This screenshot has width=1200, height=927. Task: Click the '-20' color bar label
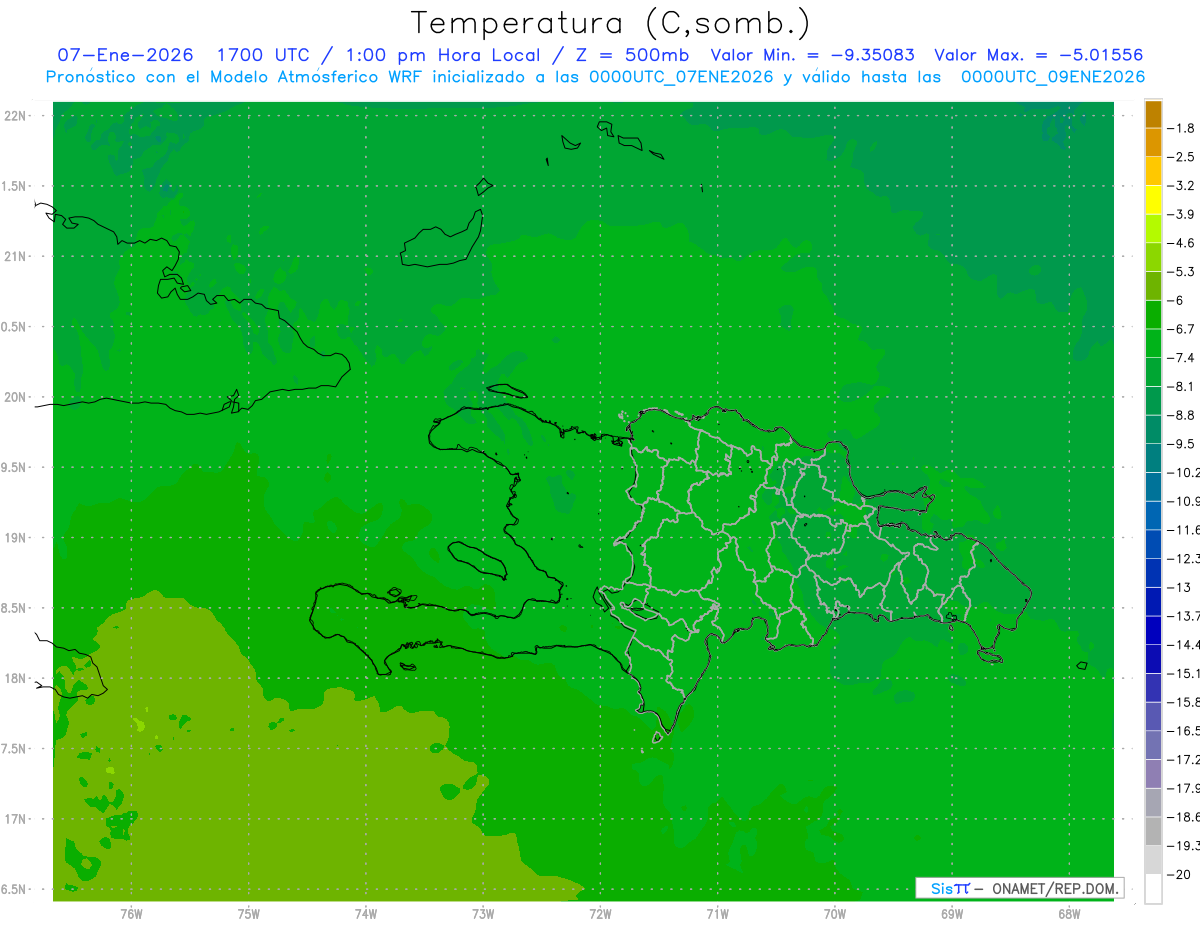pos(1177,874)
